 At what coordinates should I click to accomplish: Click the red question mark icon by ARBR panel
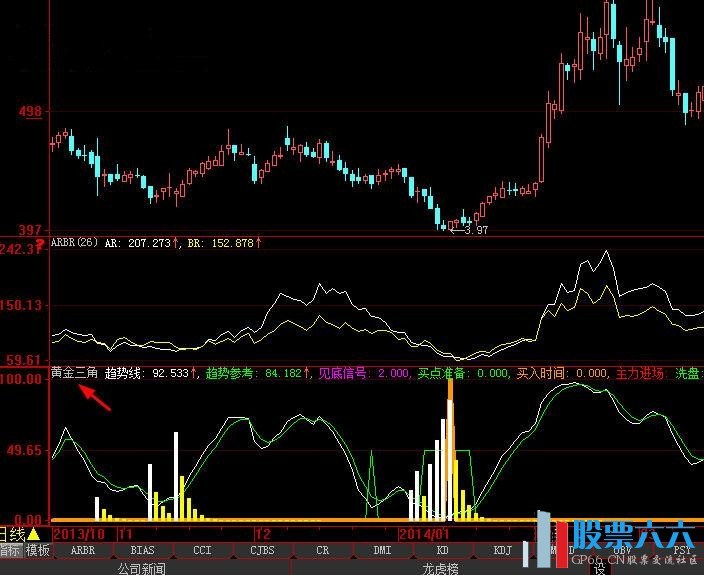[x=41, y=242]
